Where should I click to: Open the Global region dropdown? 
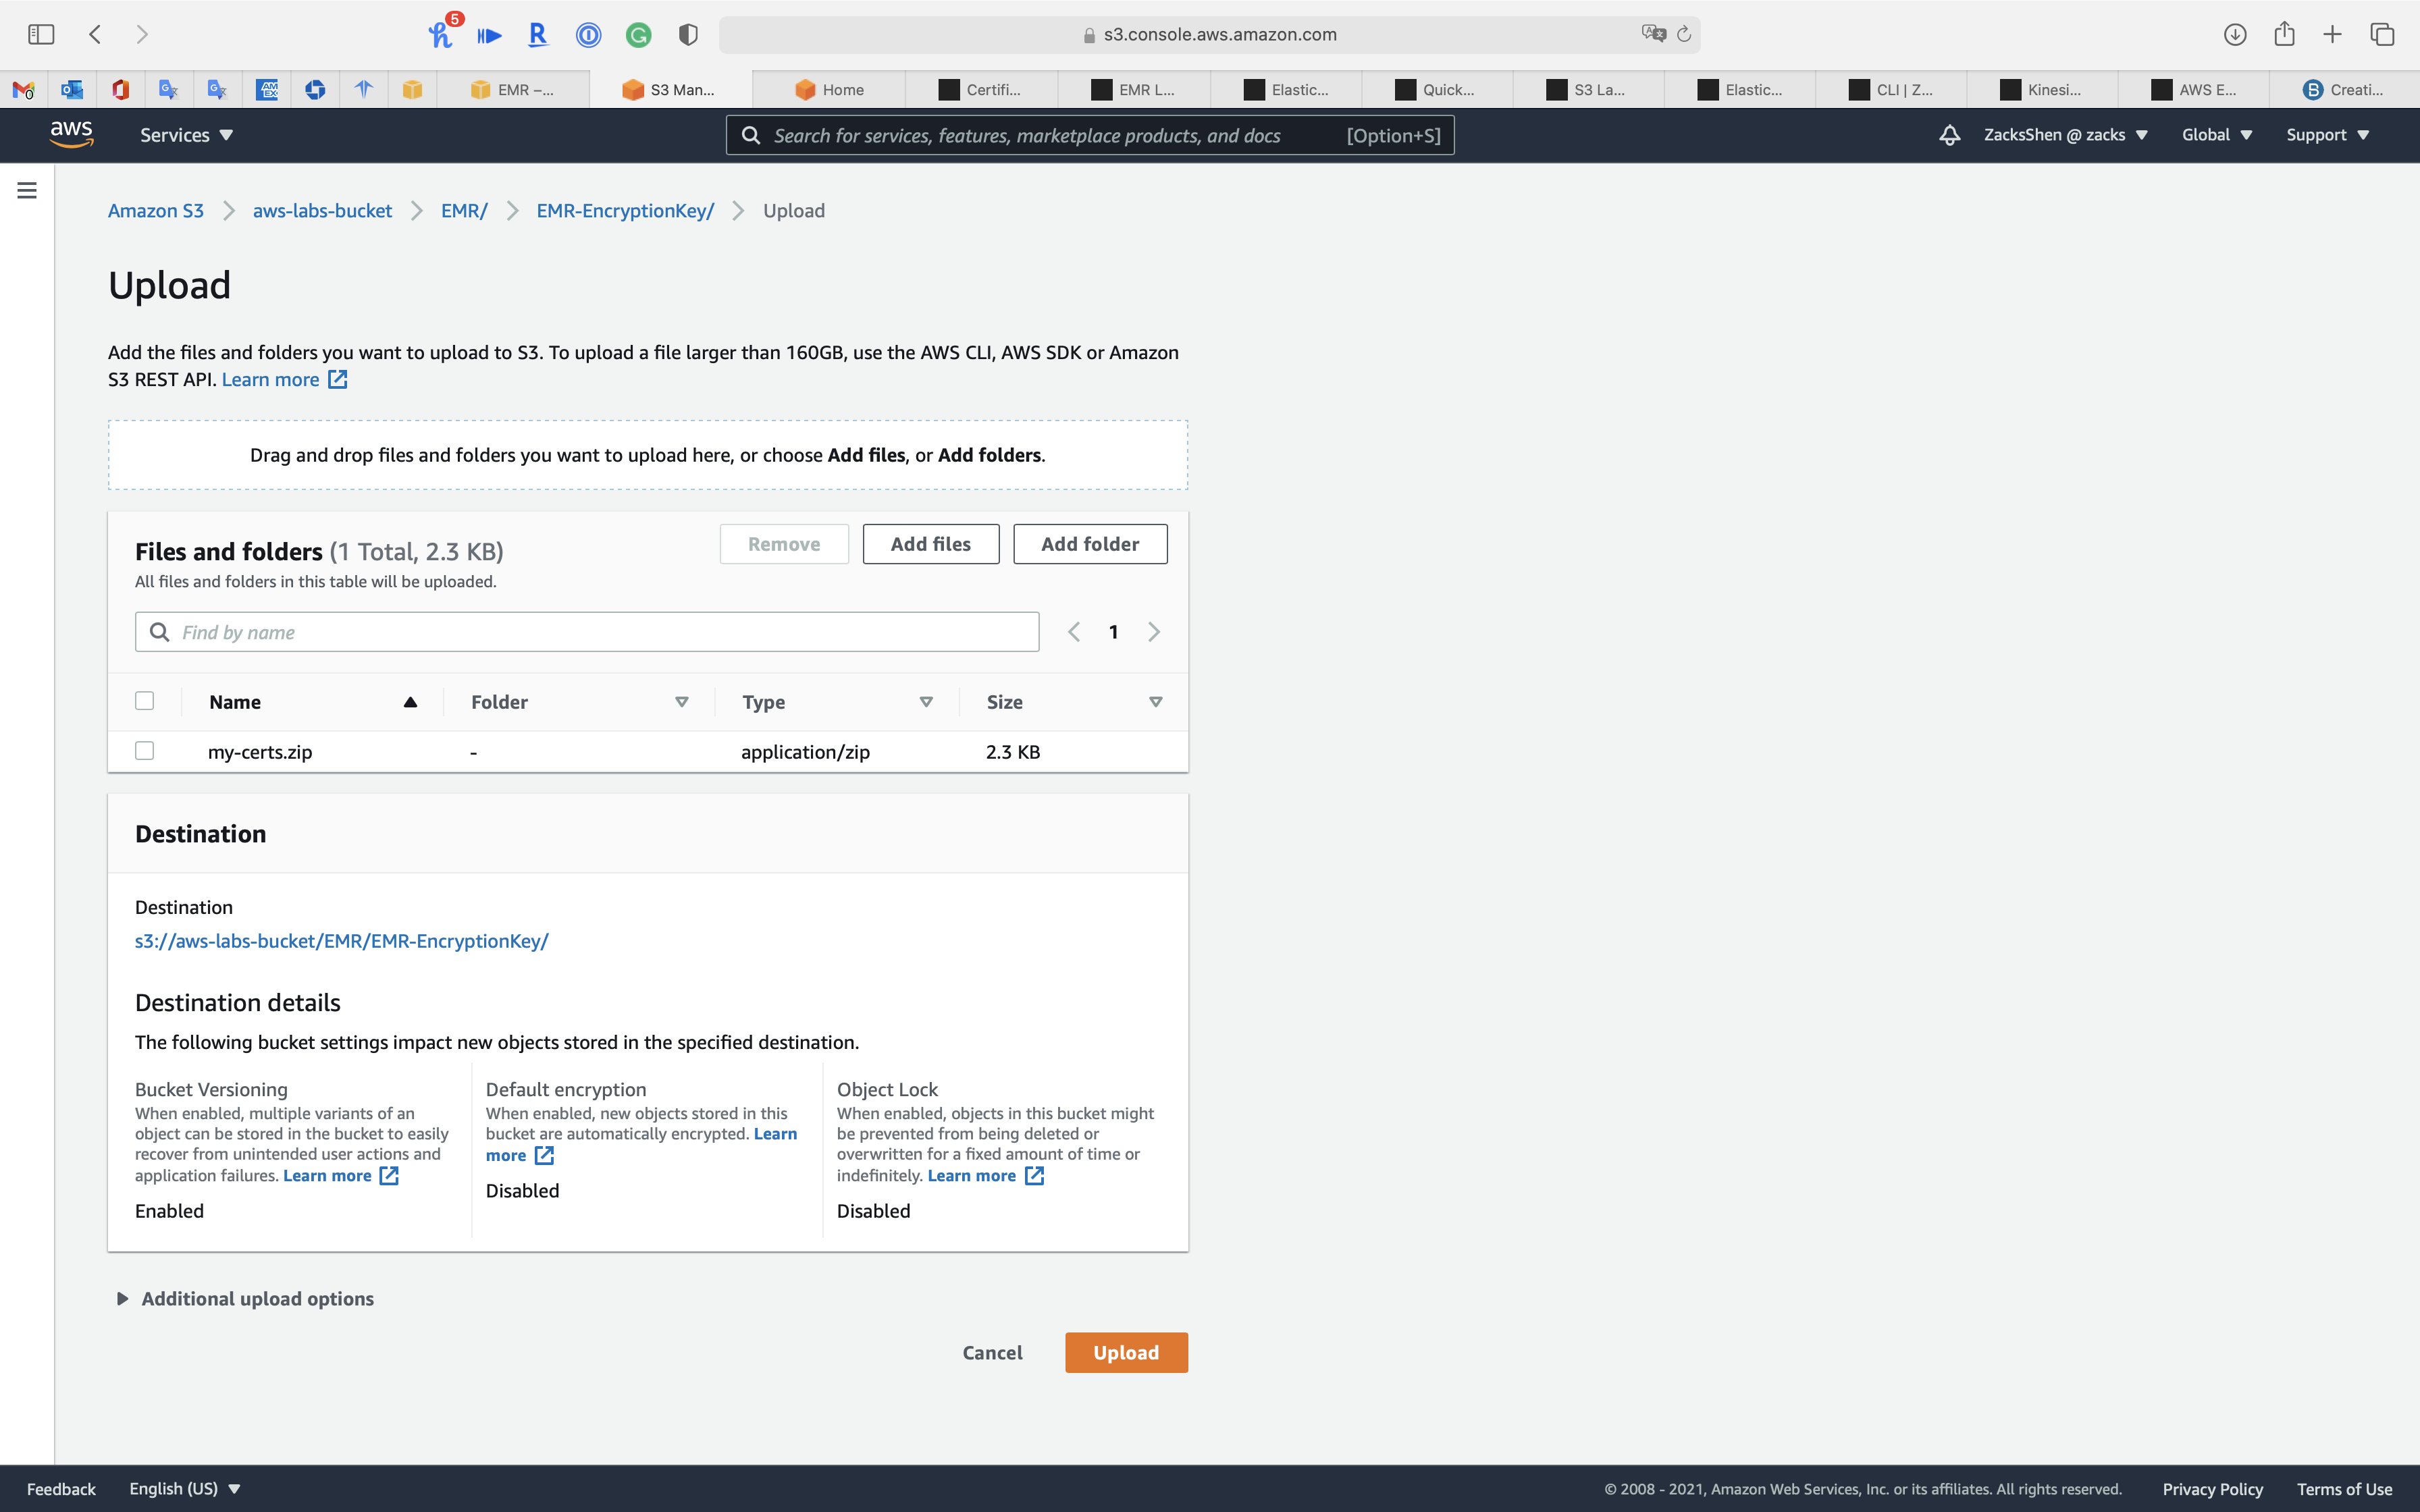pos(2216,135)
